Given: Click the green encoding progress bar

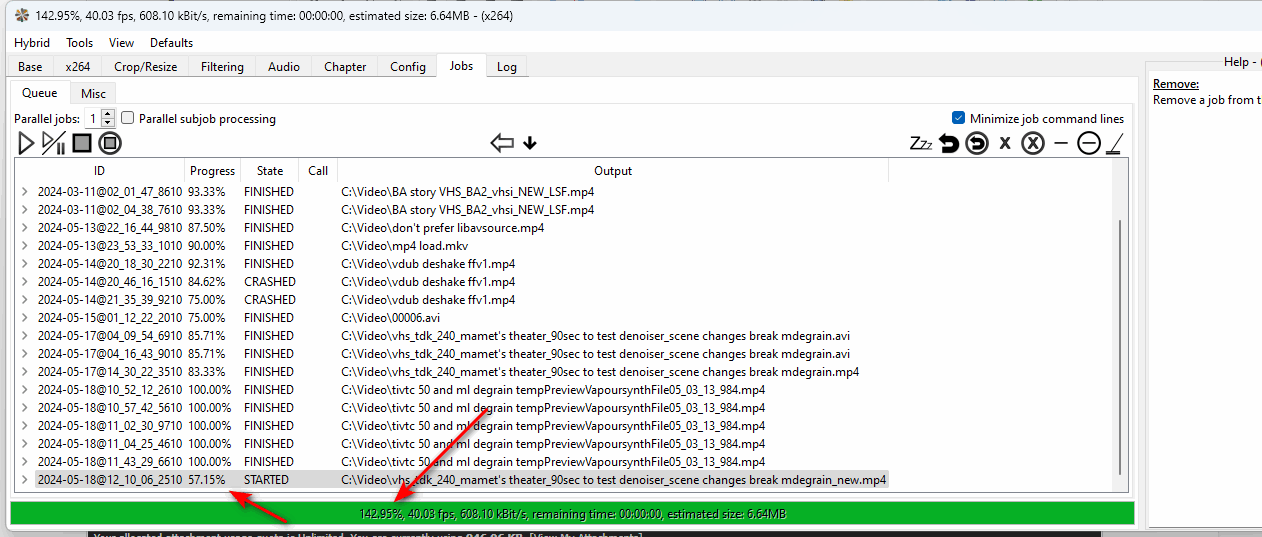Looking at the screenshot, I should [x=572, y=513].
